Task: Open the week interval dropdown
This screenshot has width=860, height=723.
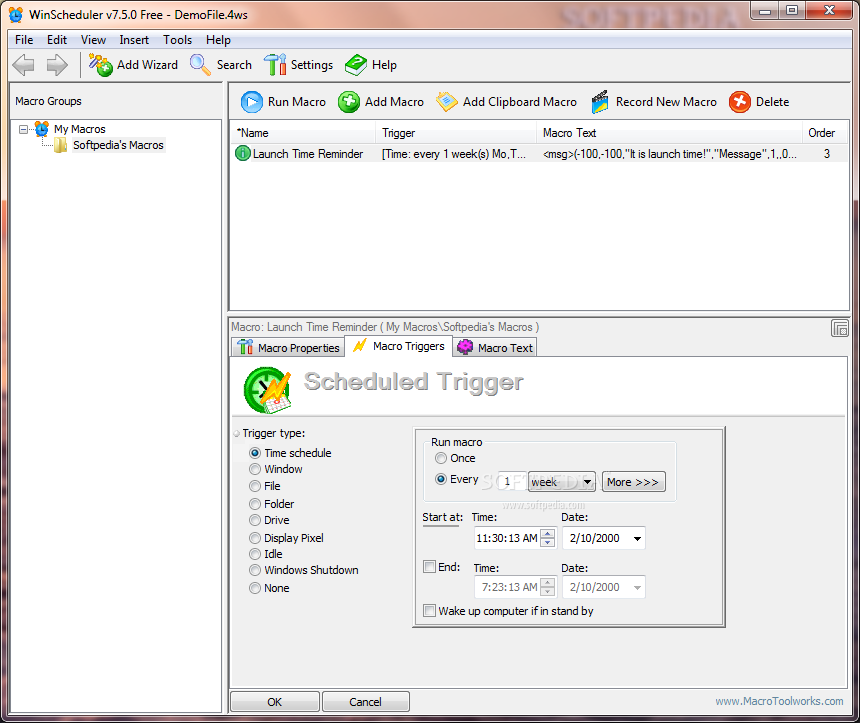Action: click(587, 482)
